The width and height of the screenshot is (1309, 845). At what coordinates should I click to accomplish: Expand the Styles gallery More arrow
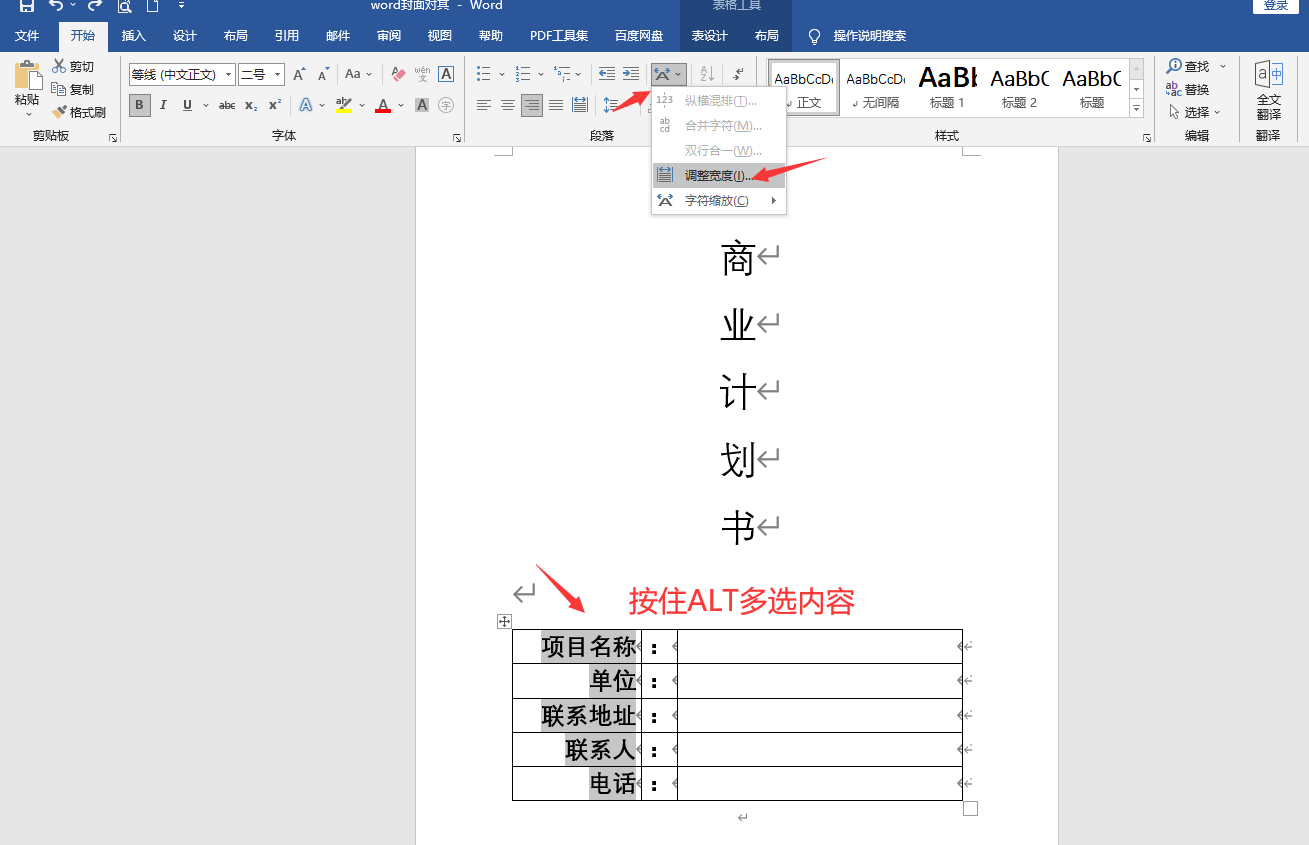coord(1137,108)
